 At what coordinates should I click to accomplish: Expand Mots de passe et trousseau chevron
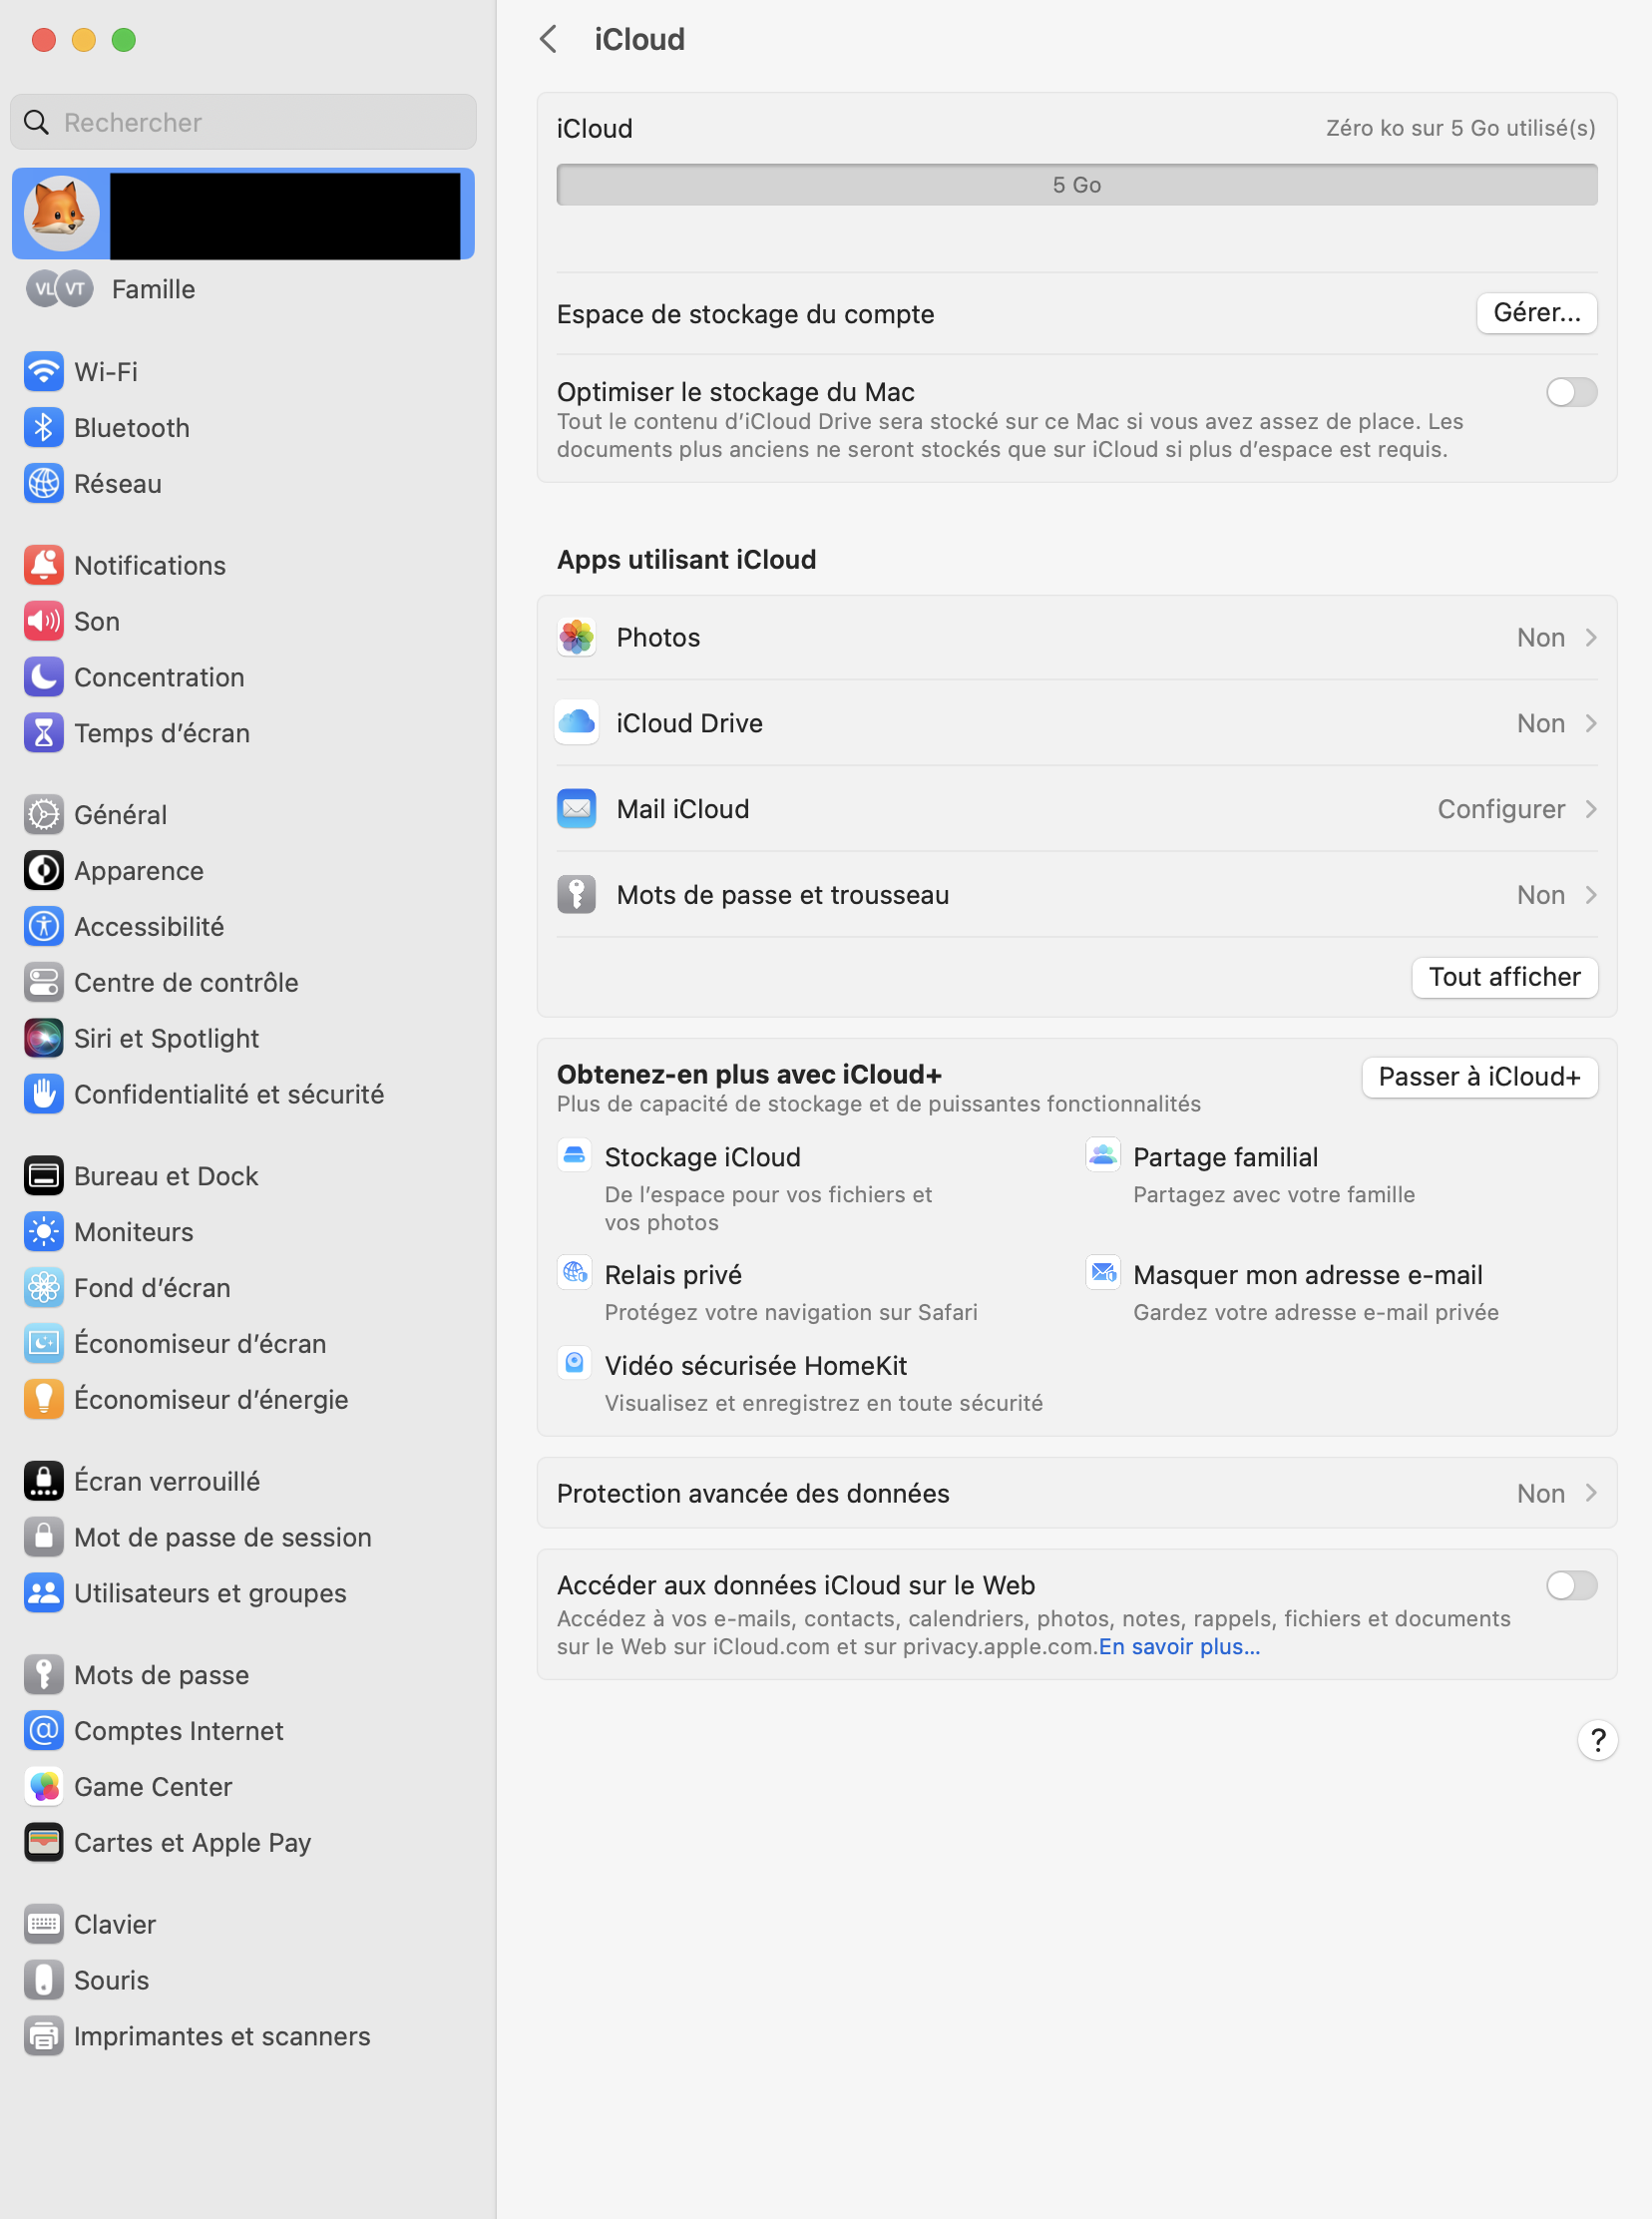coord(1591,896)
